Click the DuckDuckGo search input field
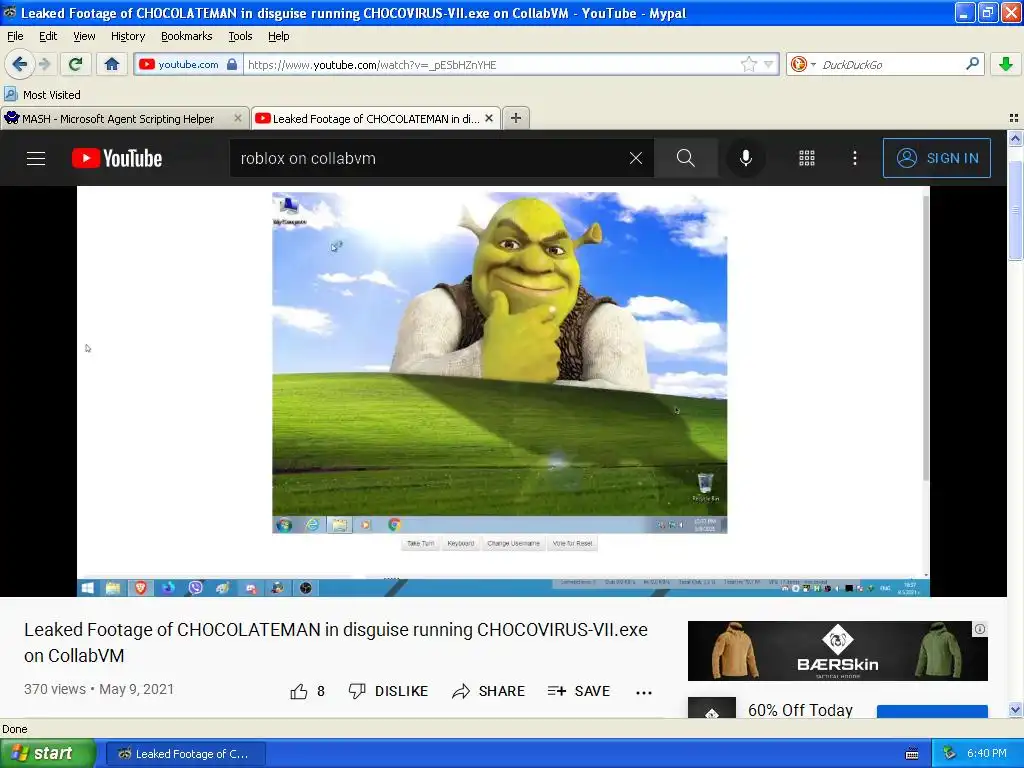 (x=891, y=65)
